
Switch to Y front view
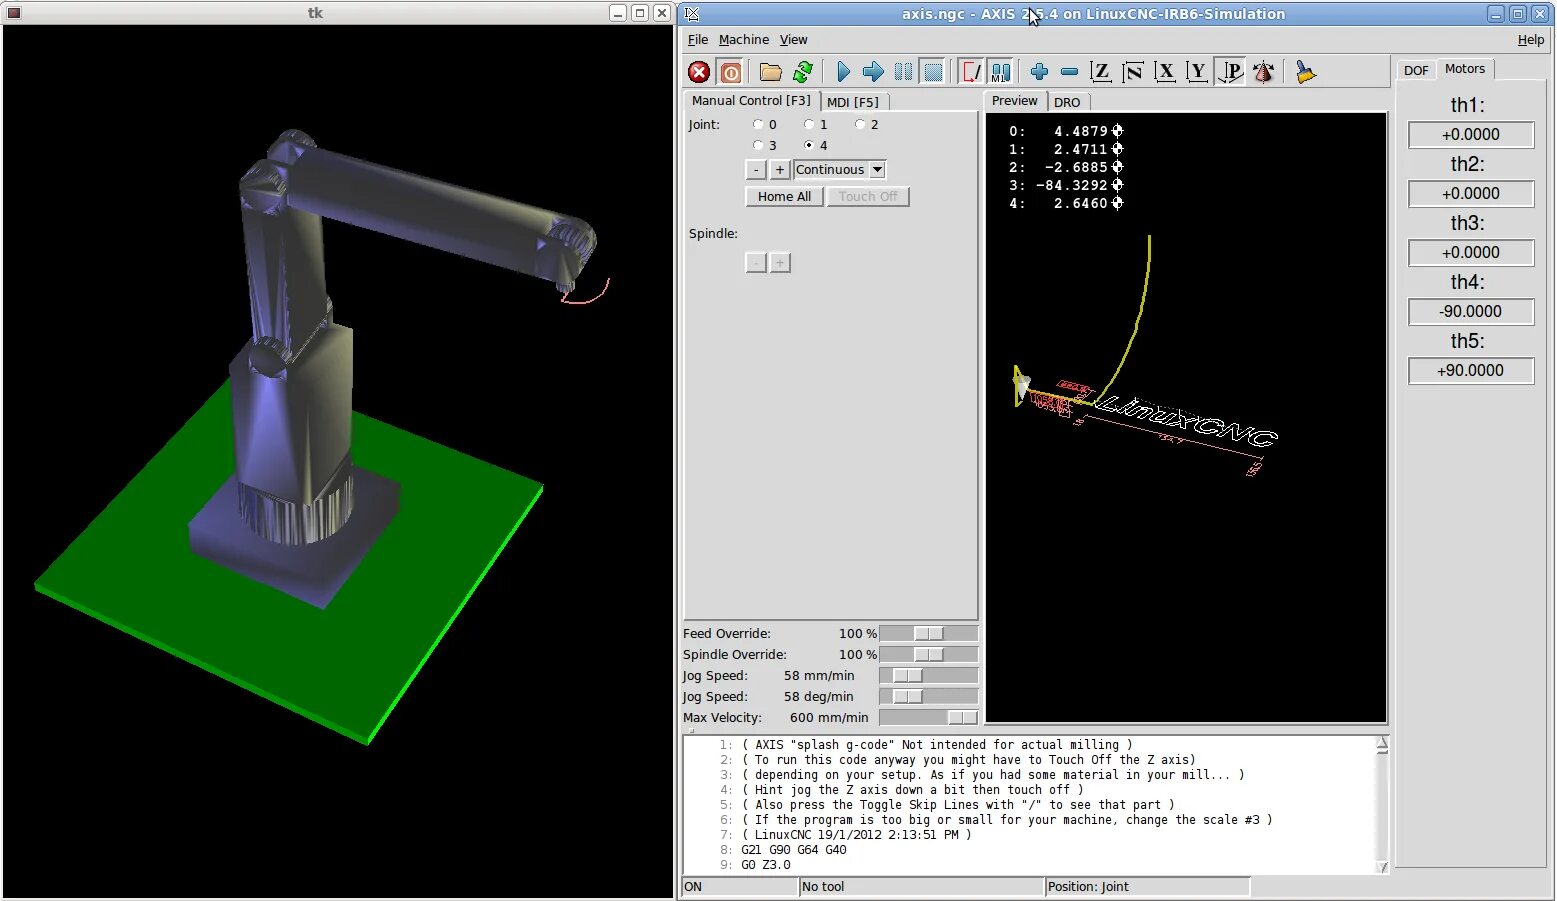click(1197, 72)
